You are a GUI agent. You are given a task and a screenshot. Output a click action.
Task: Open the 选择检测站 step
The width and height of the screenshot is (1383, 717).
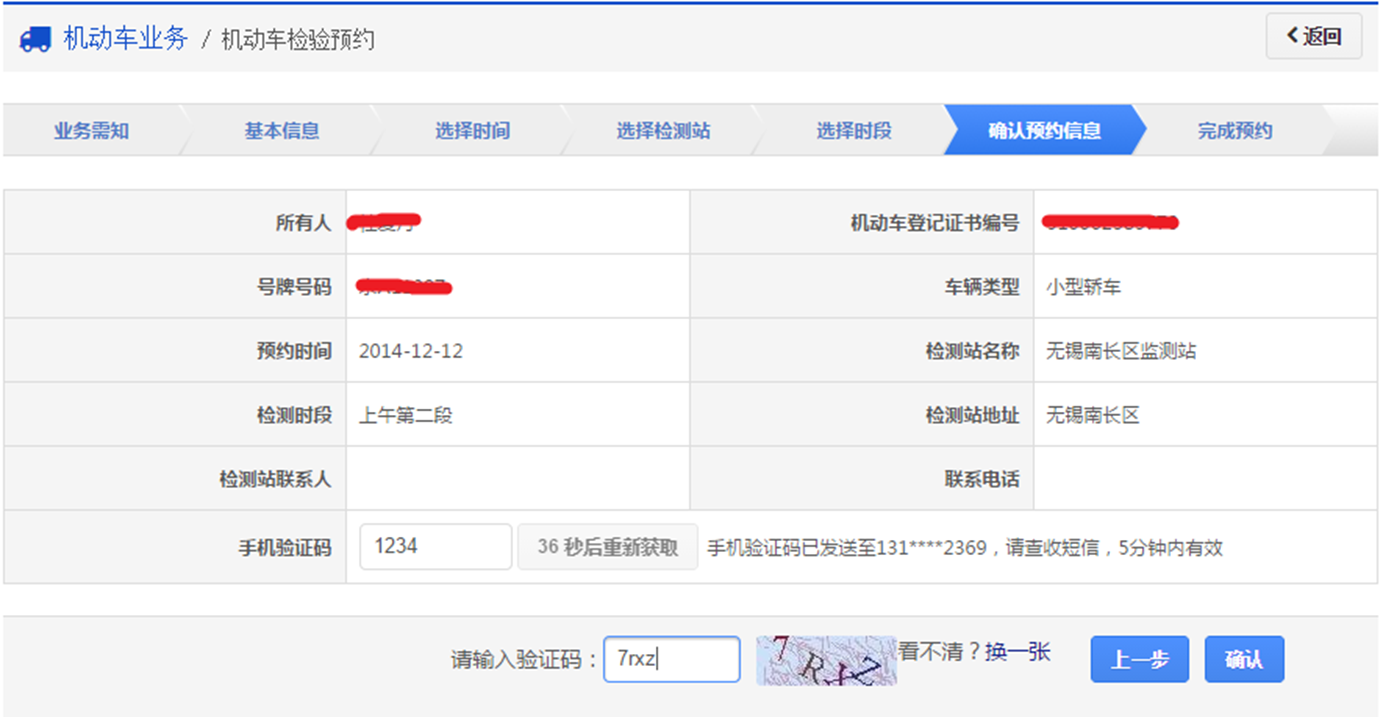click(663, 131)
